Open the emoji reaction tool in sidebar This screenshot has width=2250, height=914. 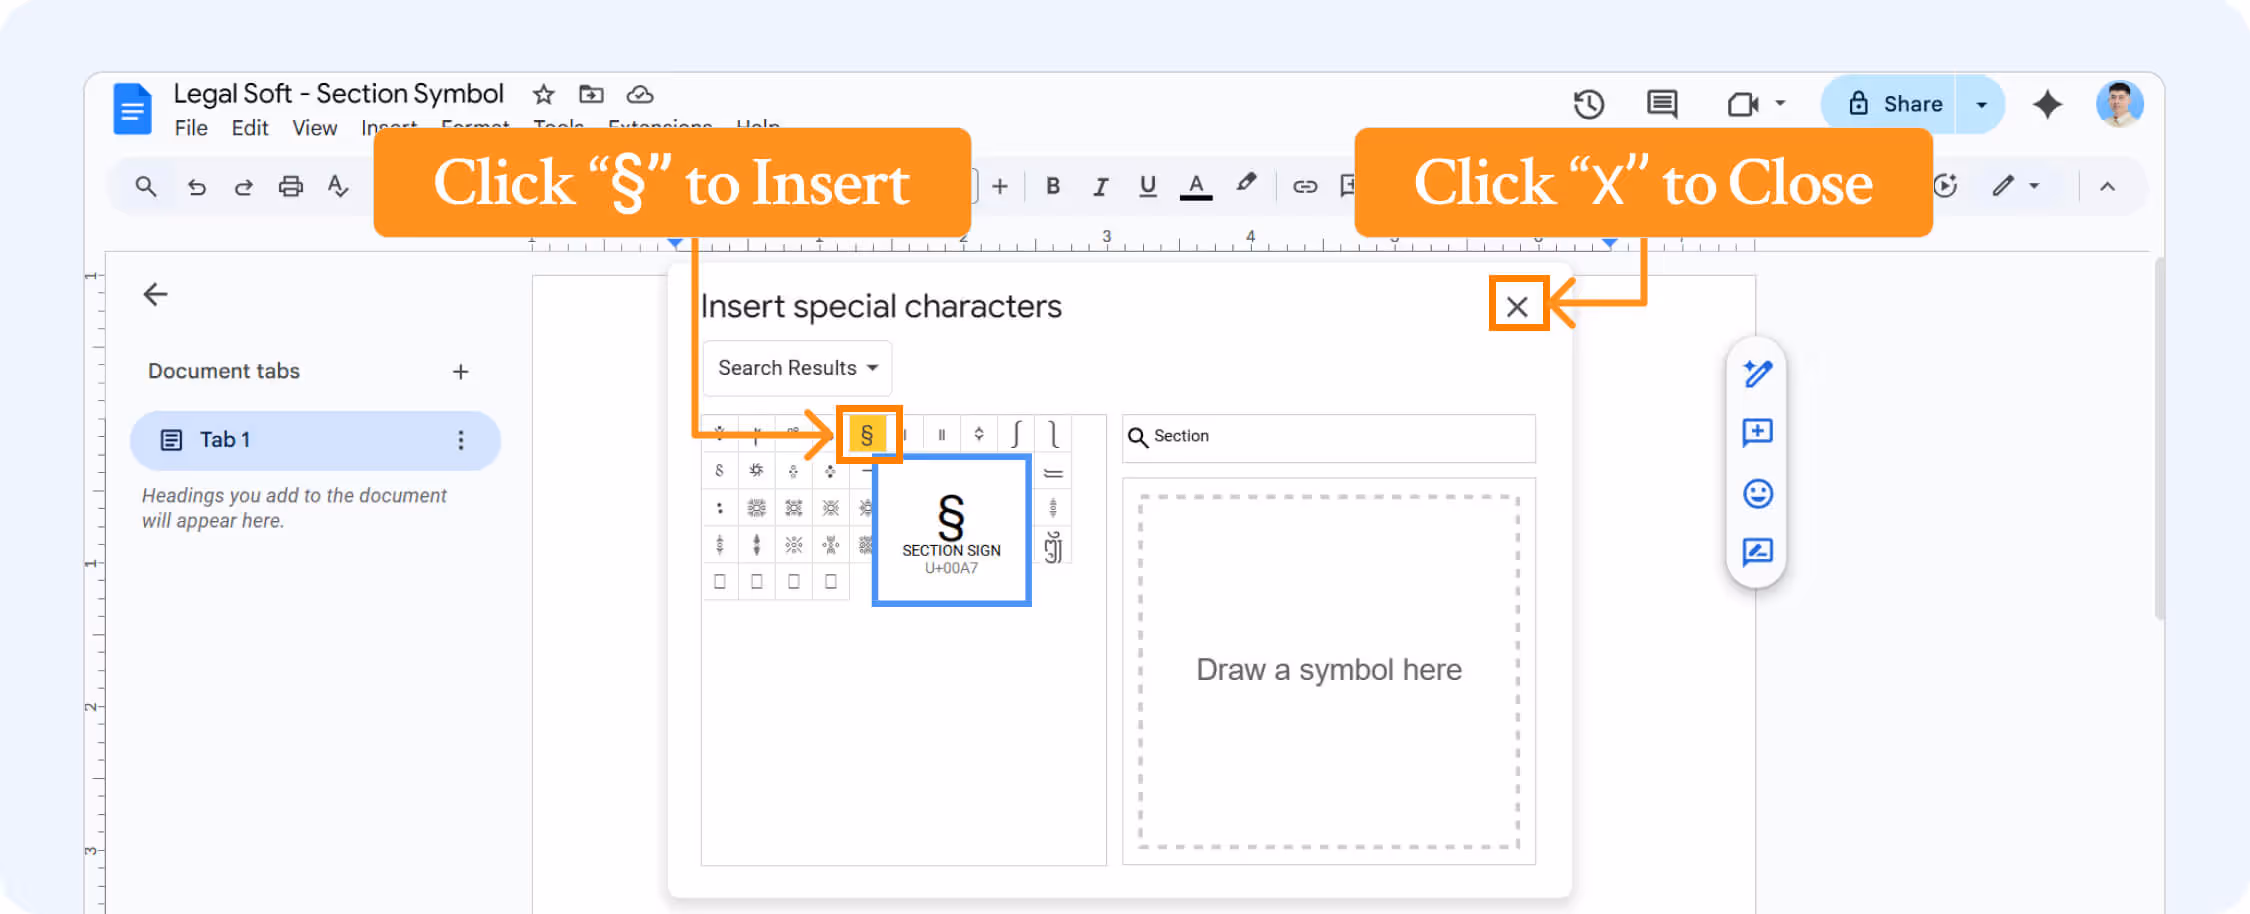point(1757,493)
